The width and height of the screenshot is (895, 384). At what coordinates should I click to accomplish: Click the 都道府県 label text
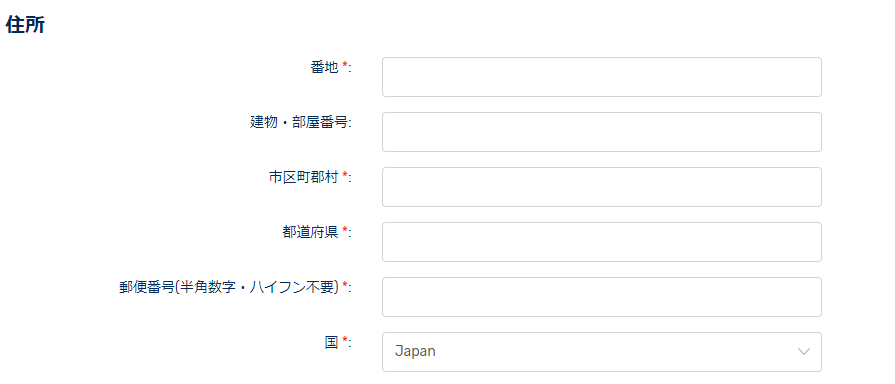pyautogui.click(x=311, y=232)
